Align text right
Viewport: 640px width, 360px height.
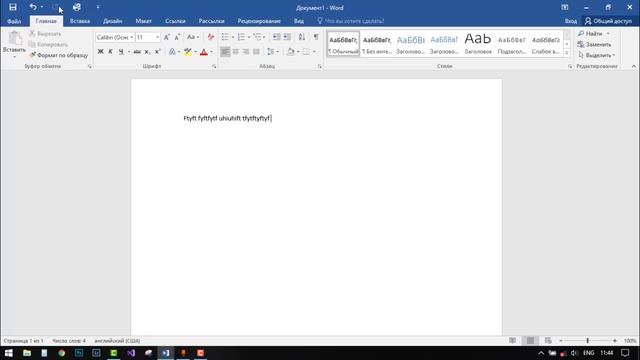pyautogui.click(x=246, y=51)
